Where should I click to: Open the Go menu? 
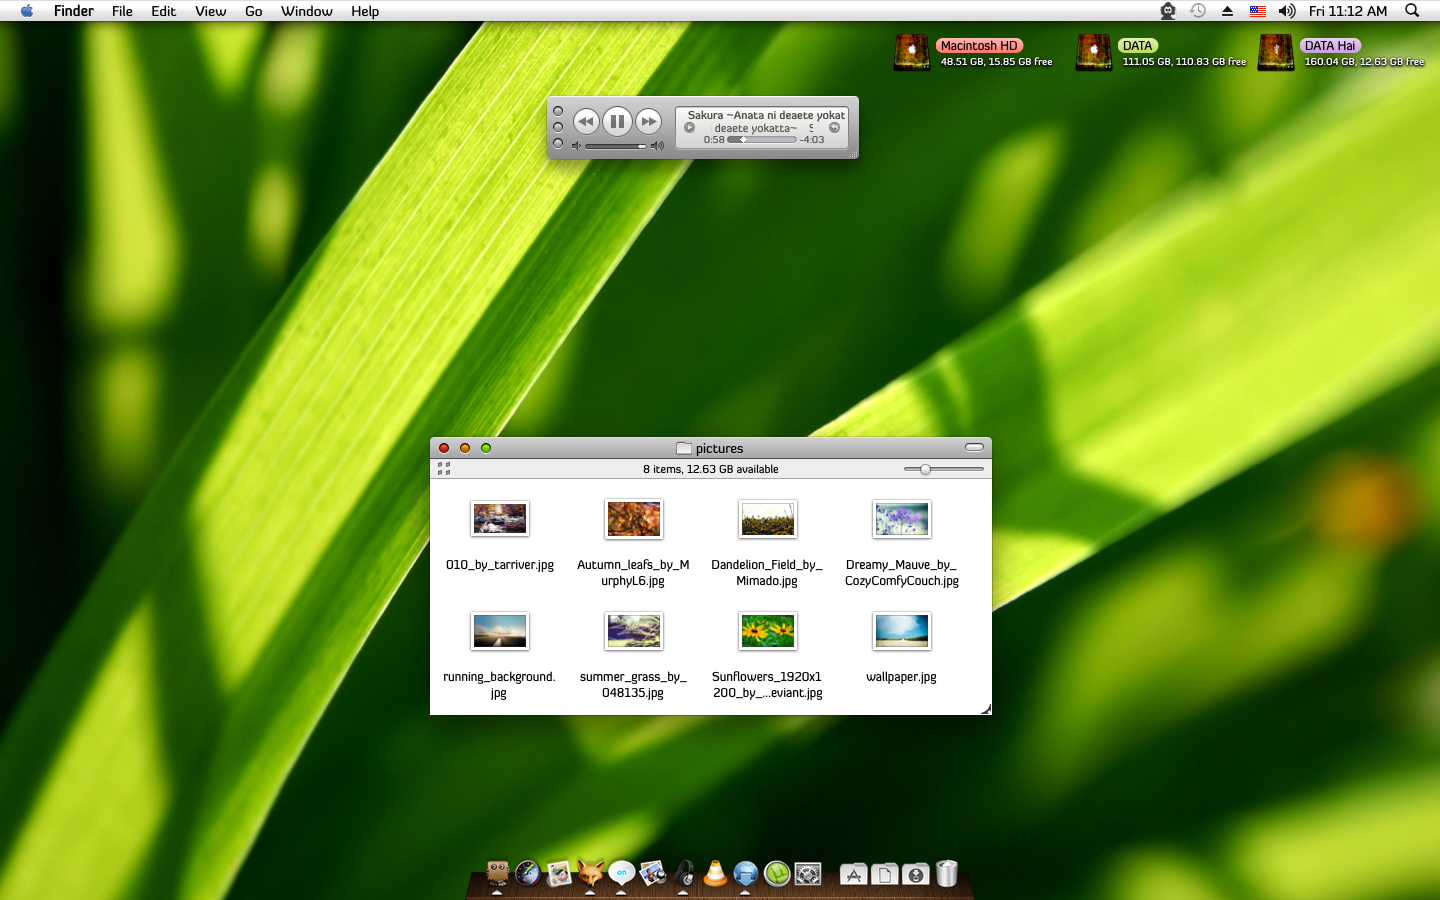pyautogui.click(x=254, y=11)
